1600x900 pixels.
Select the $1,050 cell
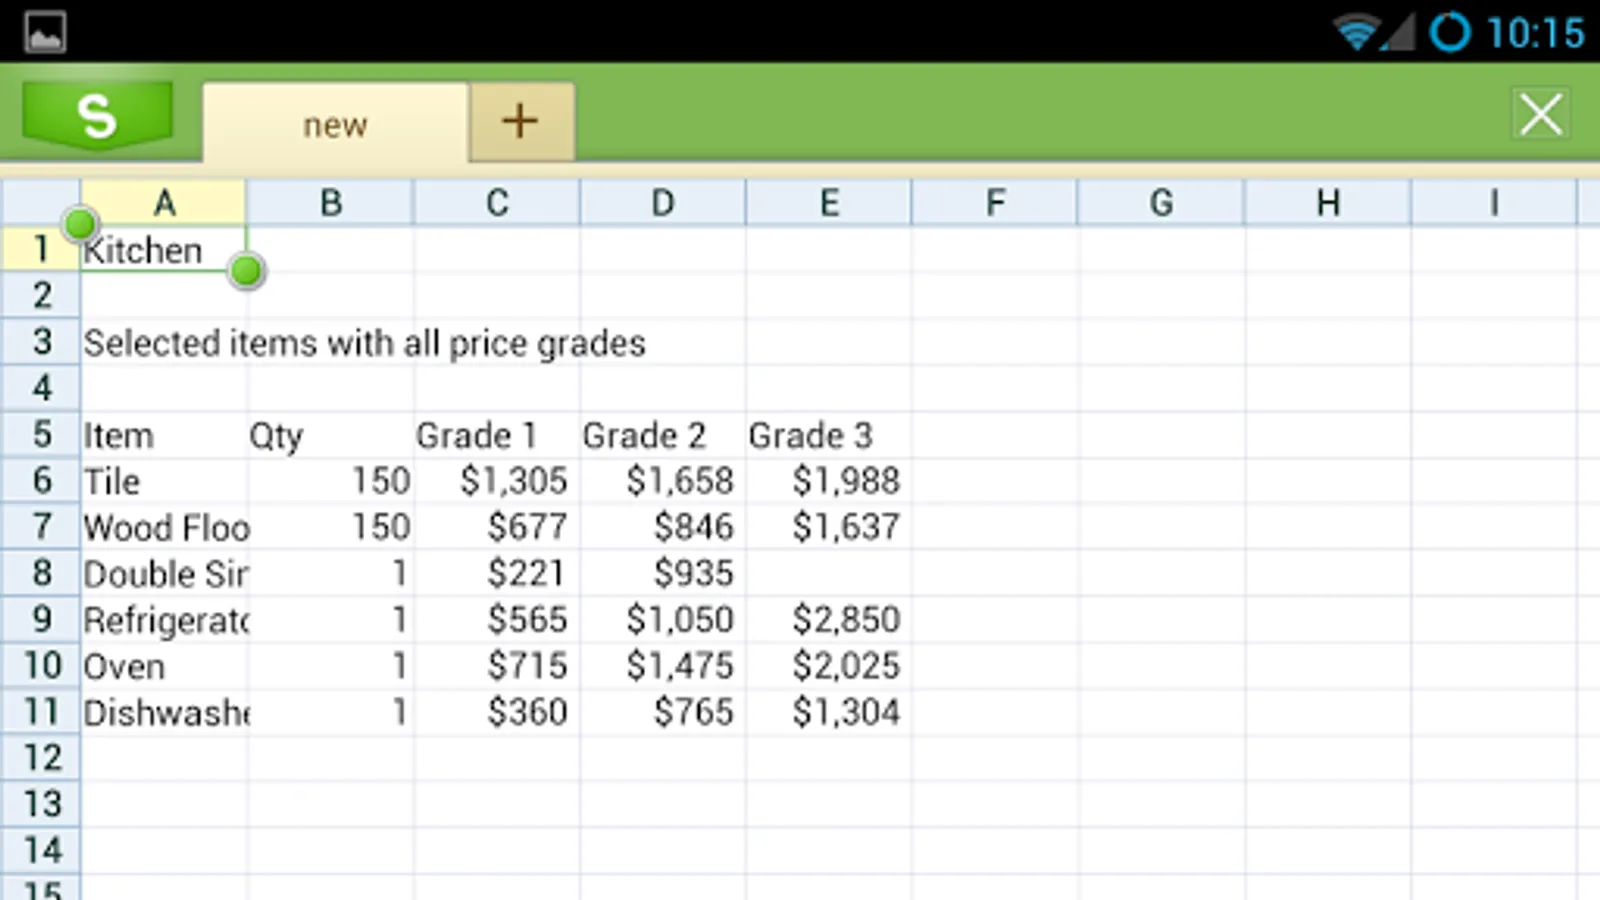[x=663, y=620]
